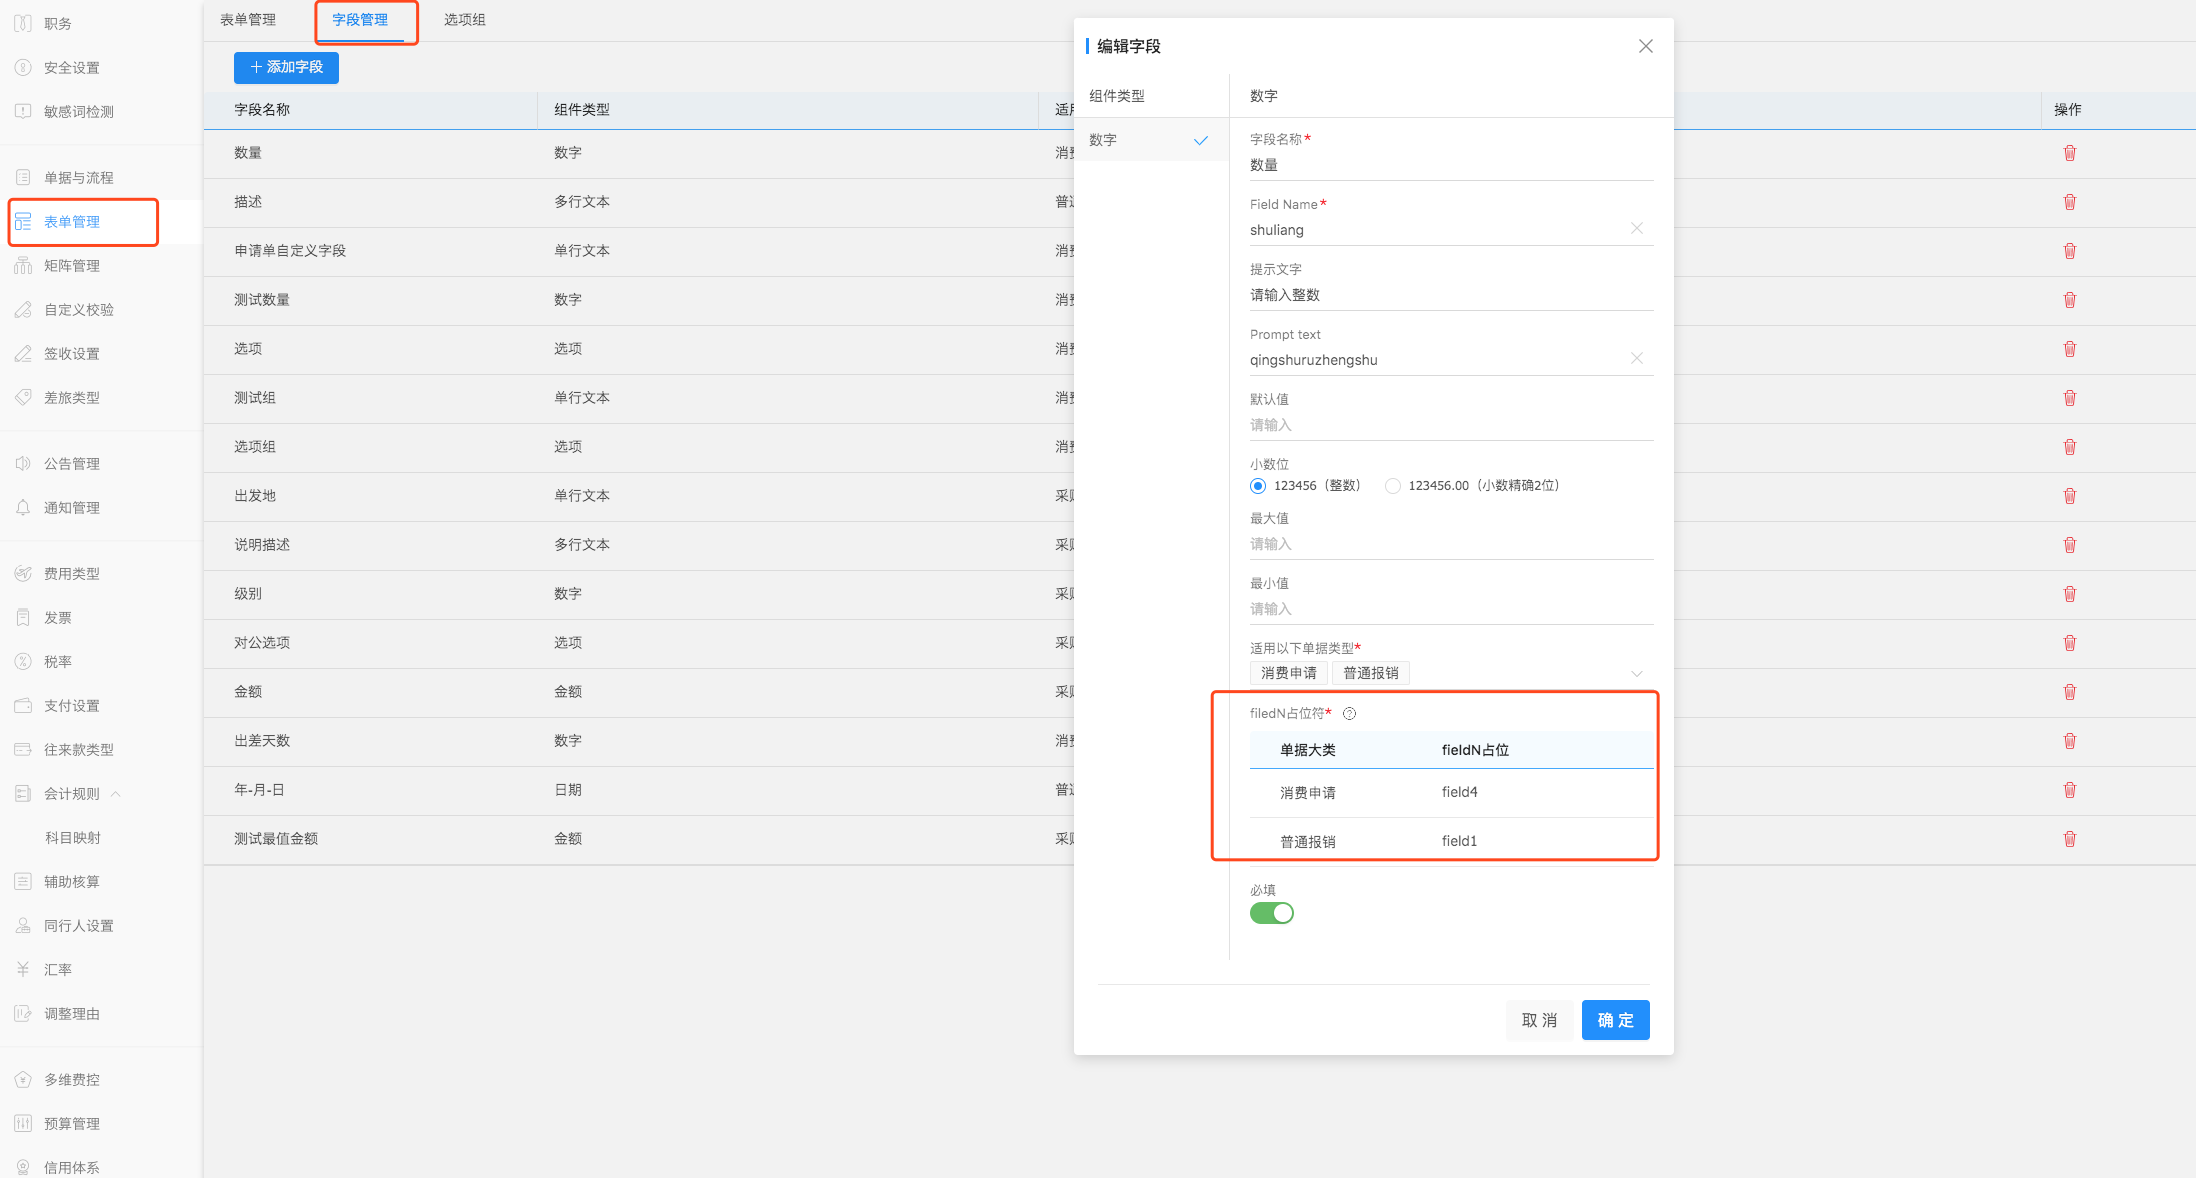Viewport: 2196px width, 1178px height.
Task: Open 矩阵管理 in the sidebar
Action: click(71, 266)
